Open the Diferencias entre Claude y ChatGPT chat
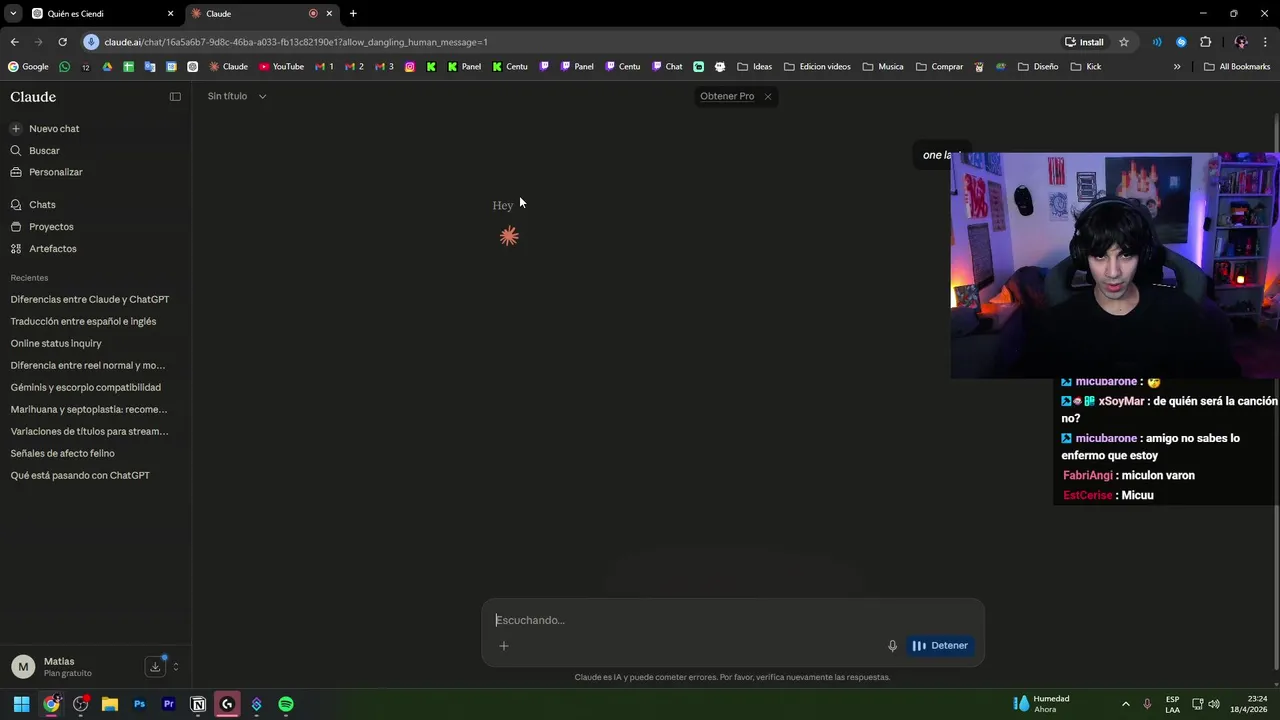 pos(90,300)
